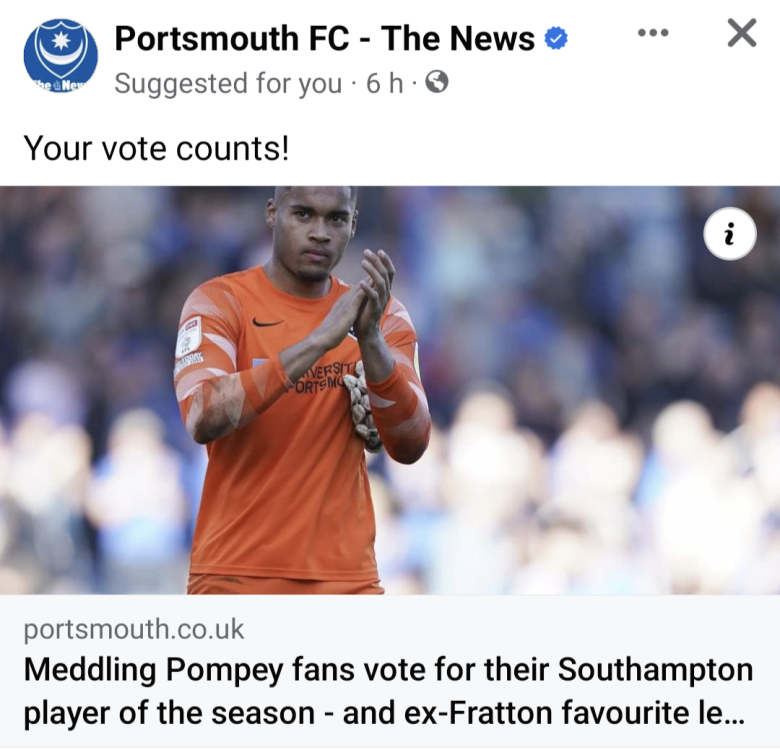The width and height of the screenshot is (780, 750).
Task: Click the Nike logo on the jersey
Action: [x=266, y=322]
